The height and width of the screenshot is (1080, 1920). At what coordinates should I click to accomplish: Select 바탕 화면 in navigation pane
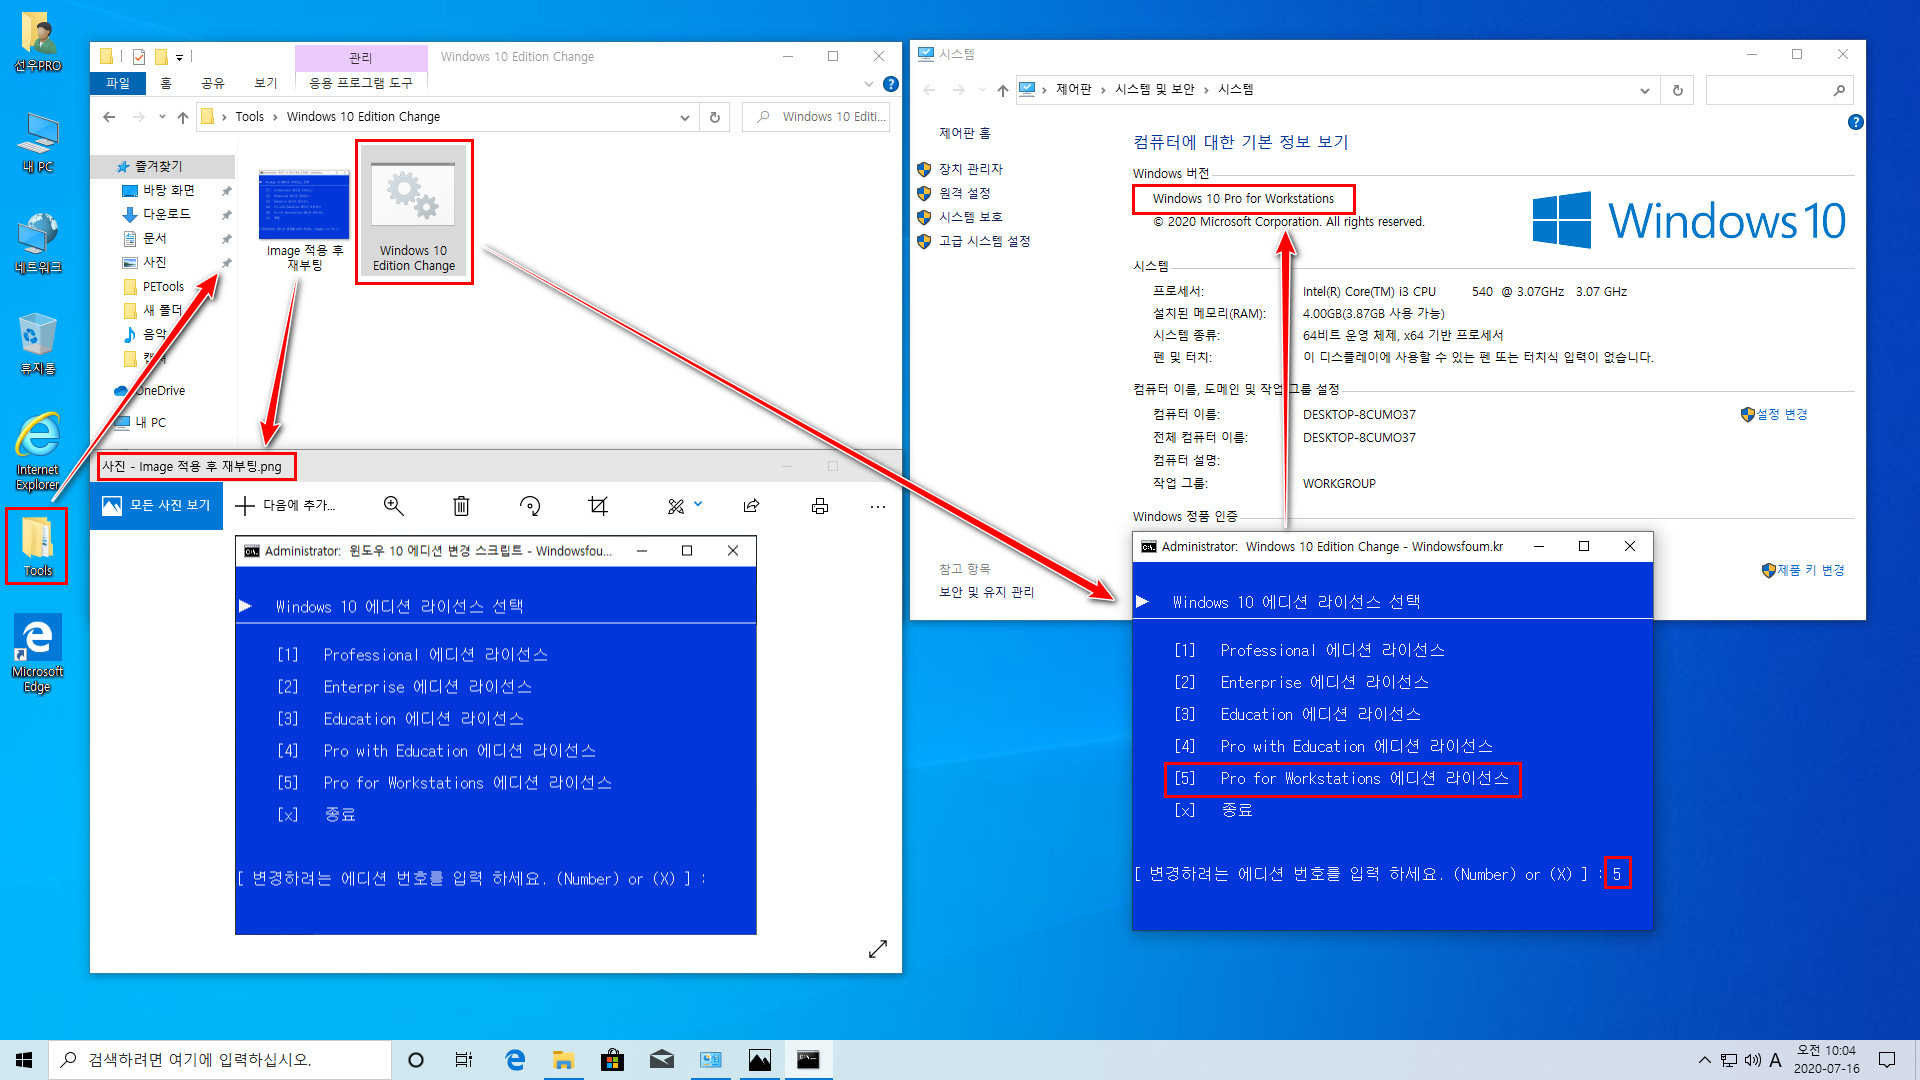point(168,190)
